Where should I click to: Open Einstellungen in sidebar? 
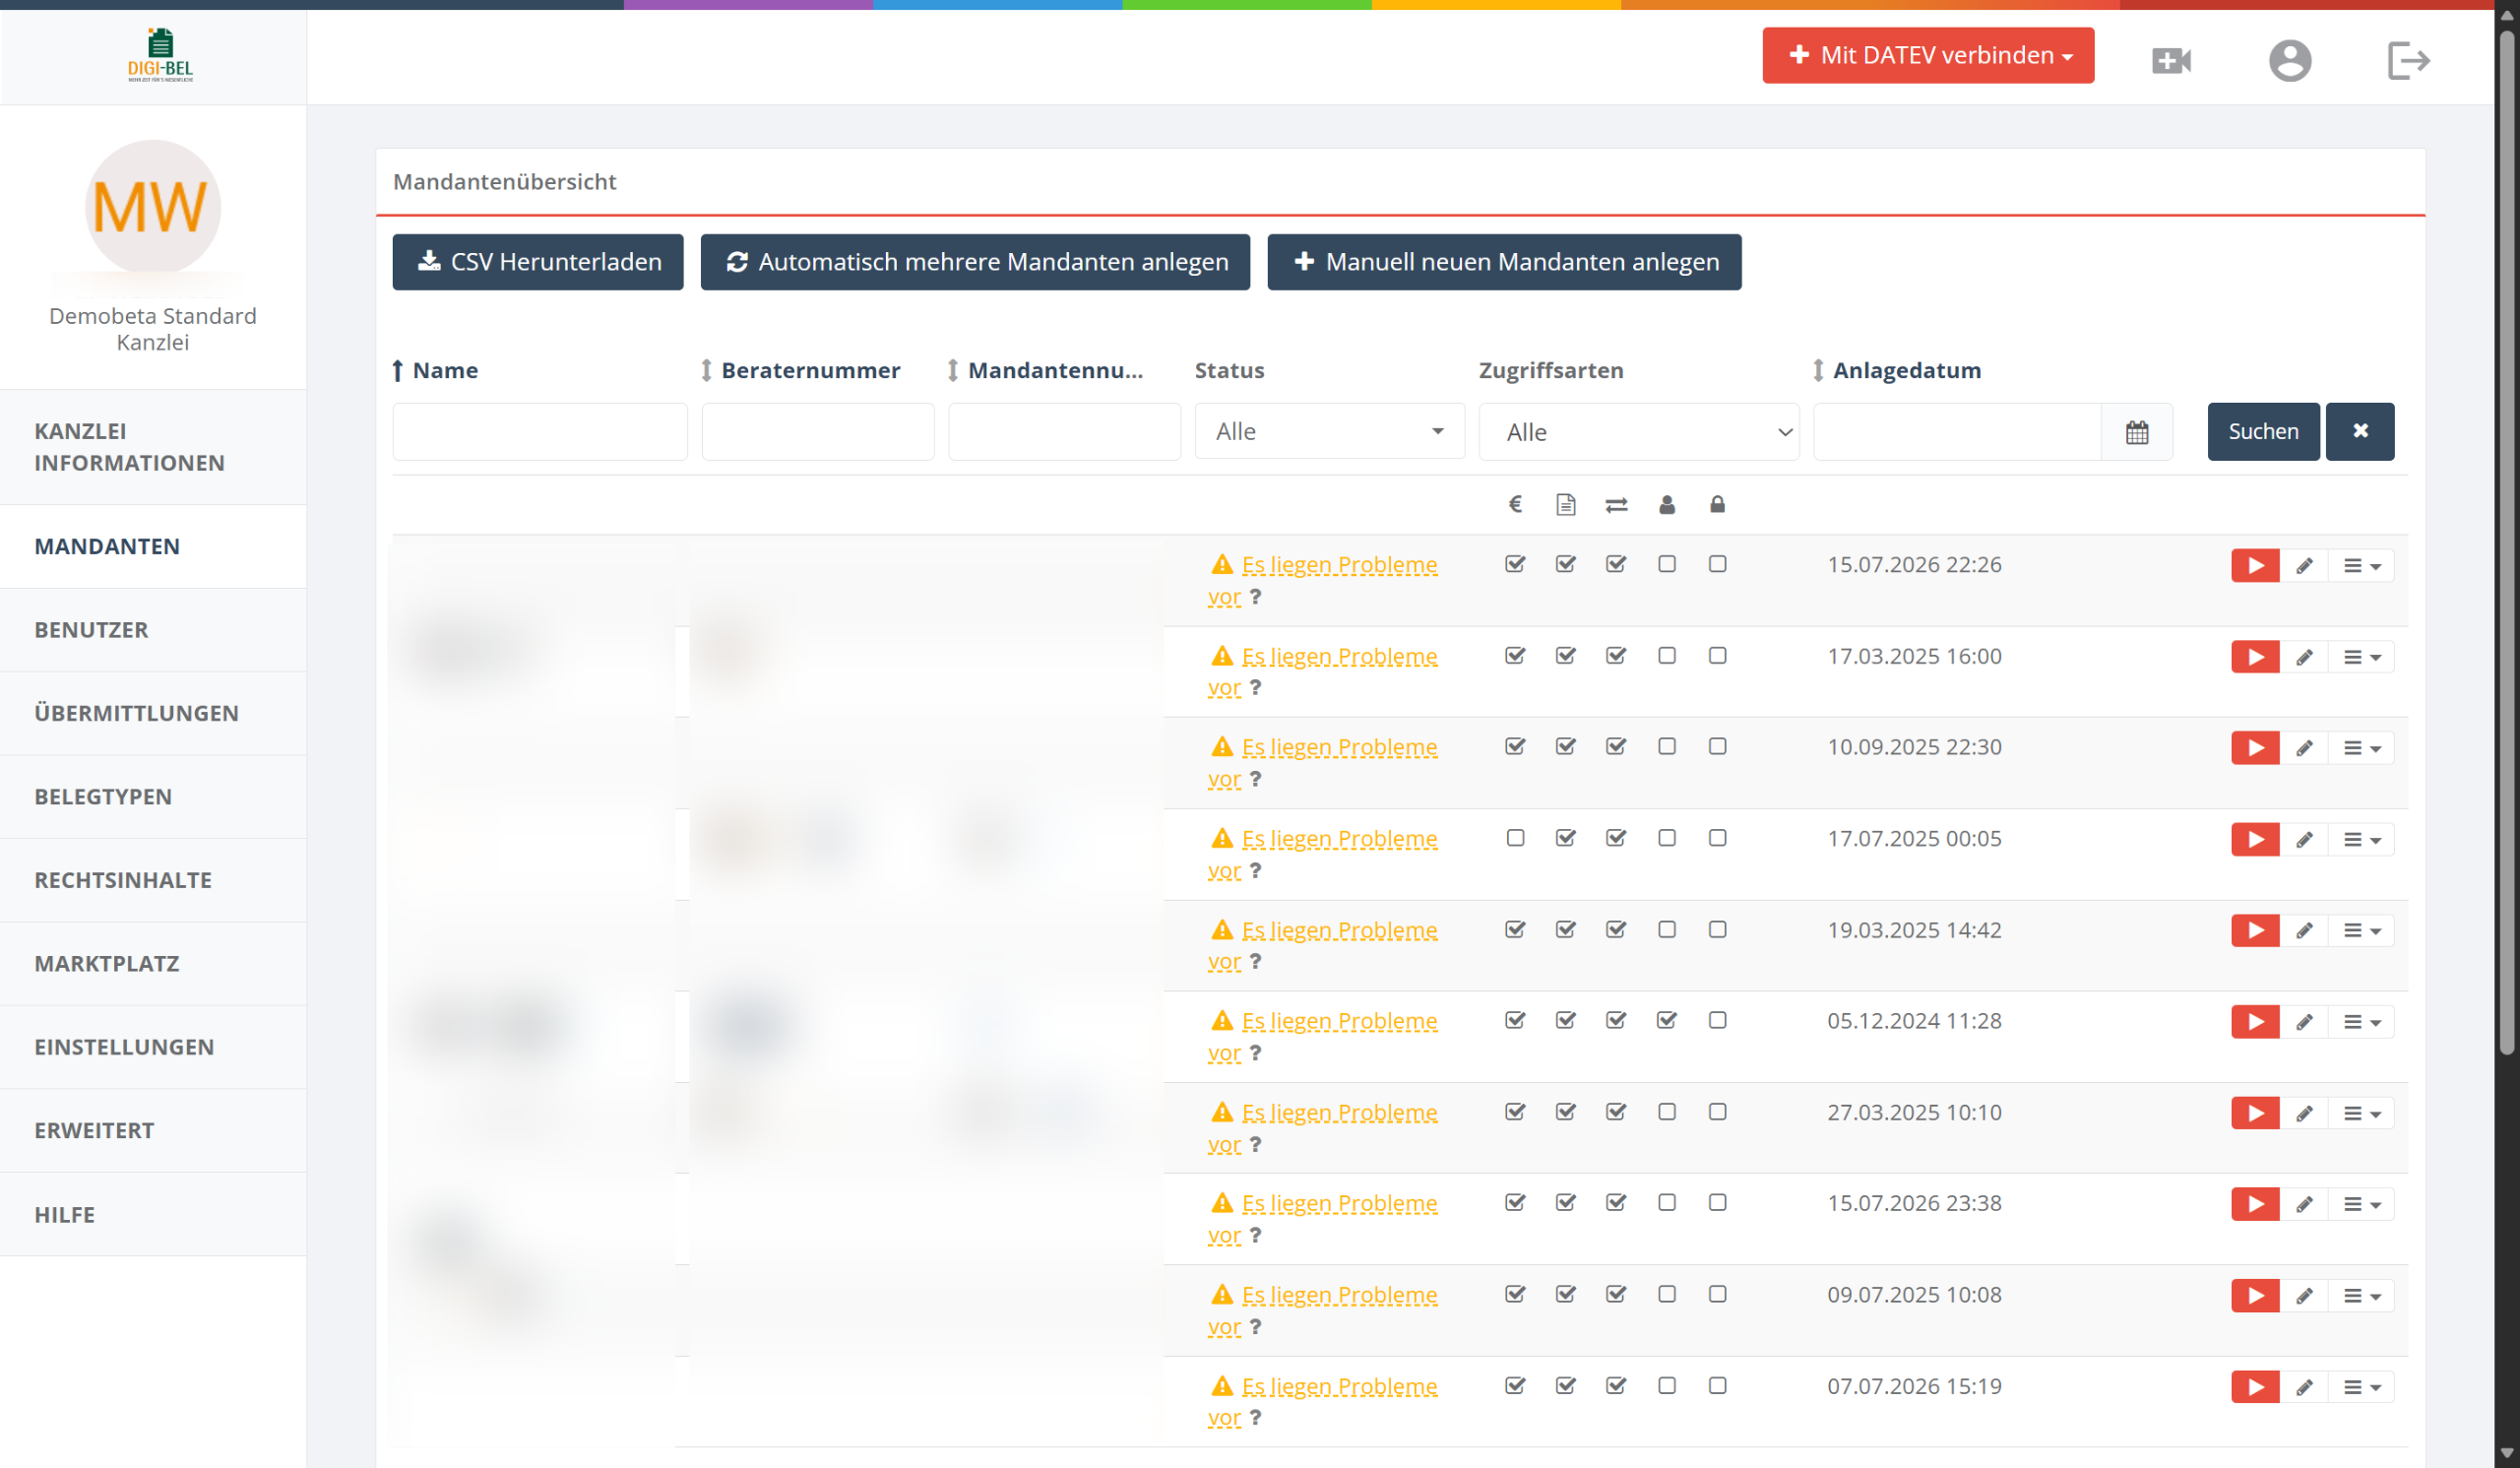tap(153, 1047)
